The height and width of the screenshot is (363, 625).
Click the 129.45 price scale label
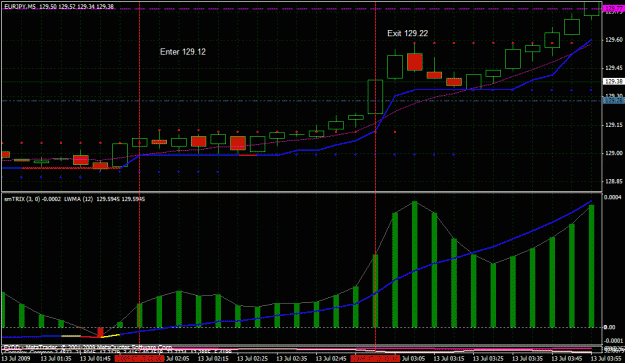click(614, 68)
